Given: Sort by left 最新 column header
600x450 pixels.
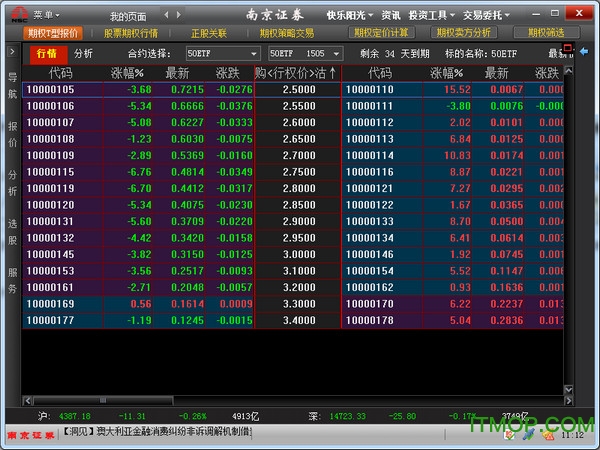Looking at the screenshot, I should click(178, 73).
